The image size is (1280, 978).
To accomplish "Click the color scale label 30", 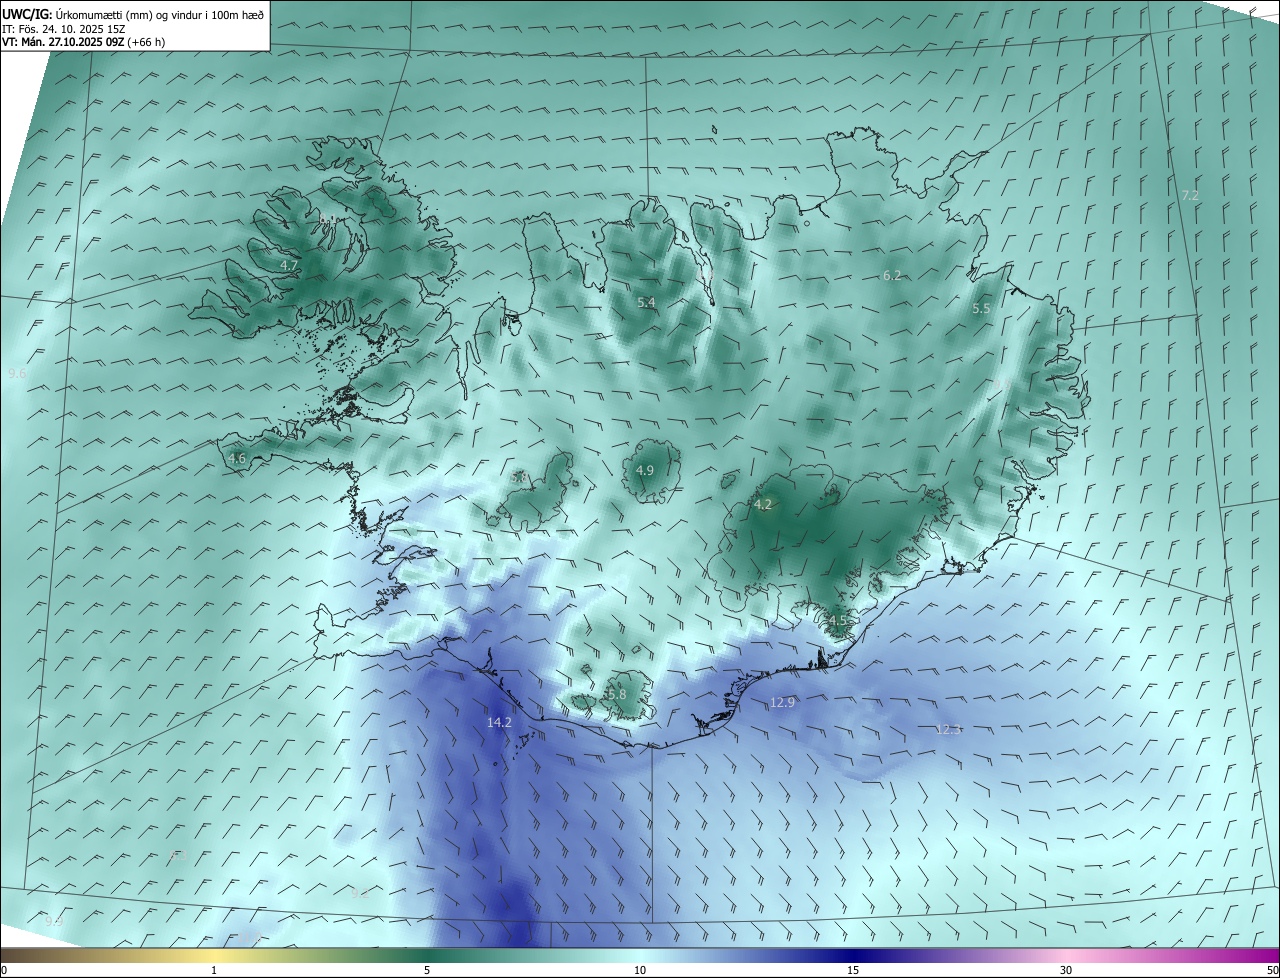I will (1066, 970).
